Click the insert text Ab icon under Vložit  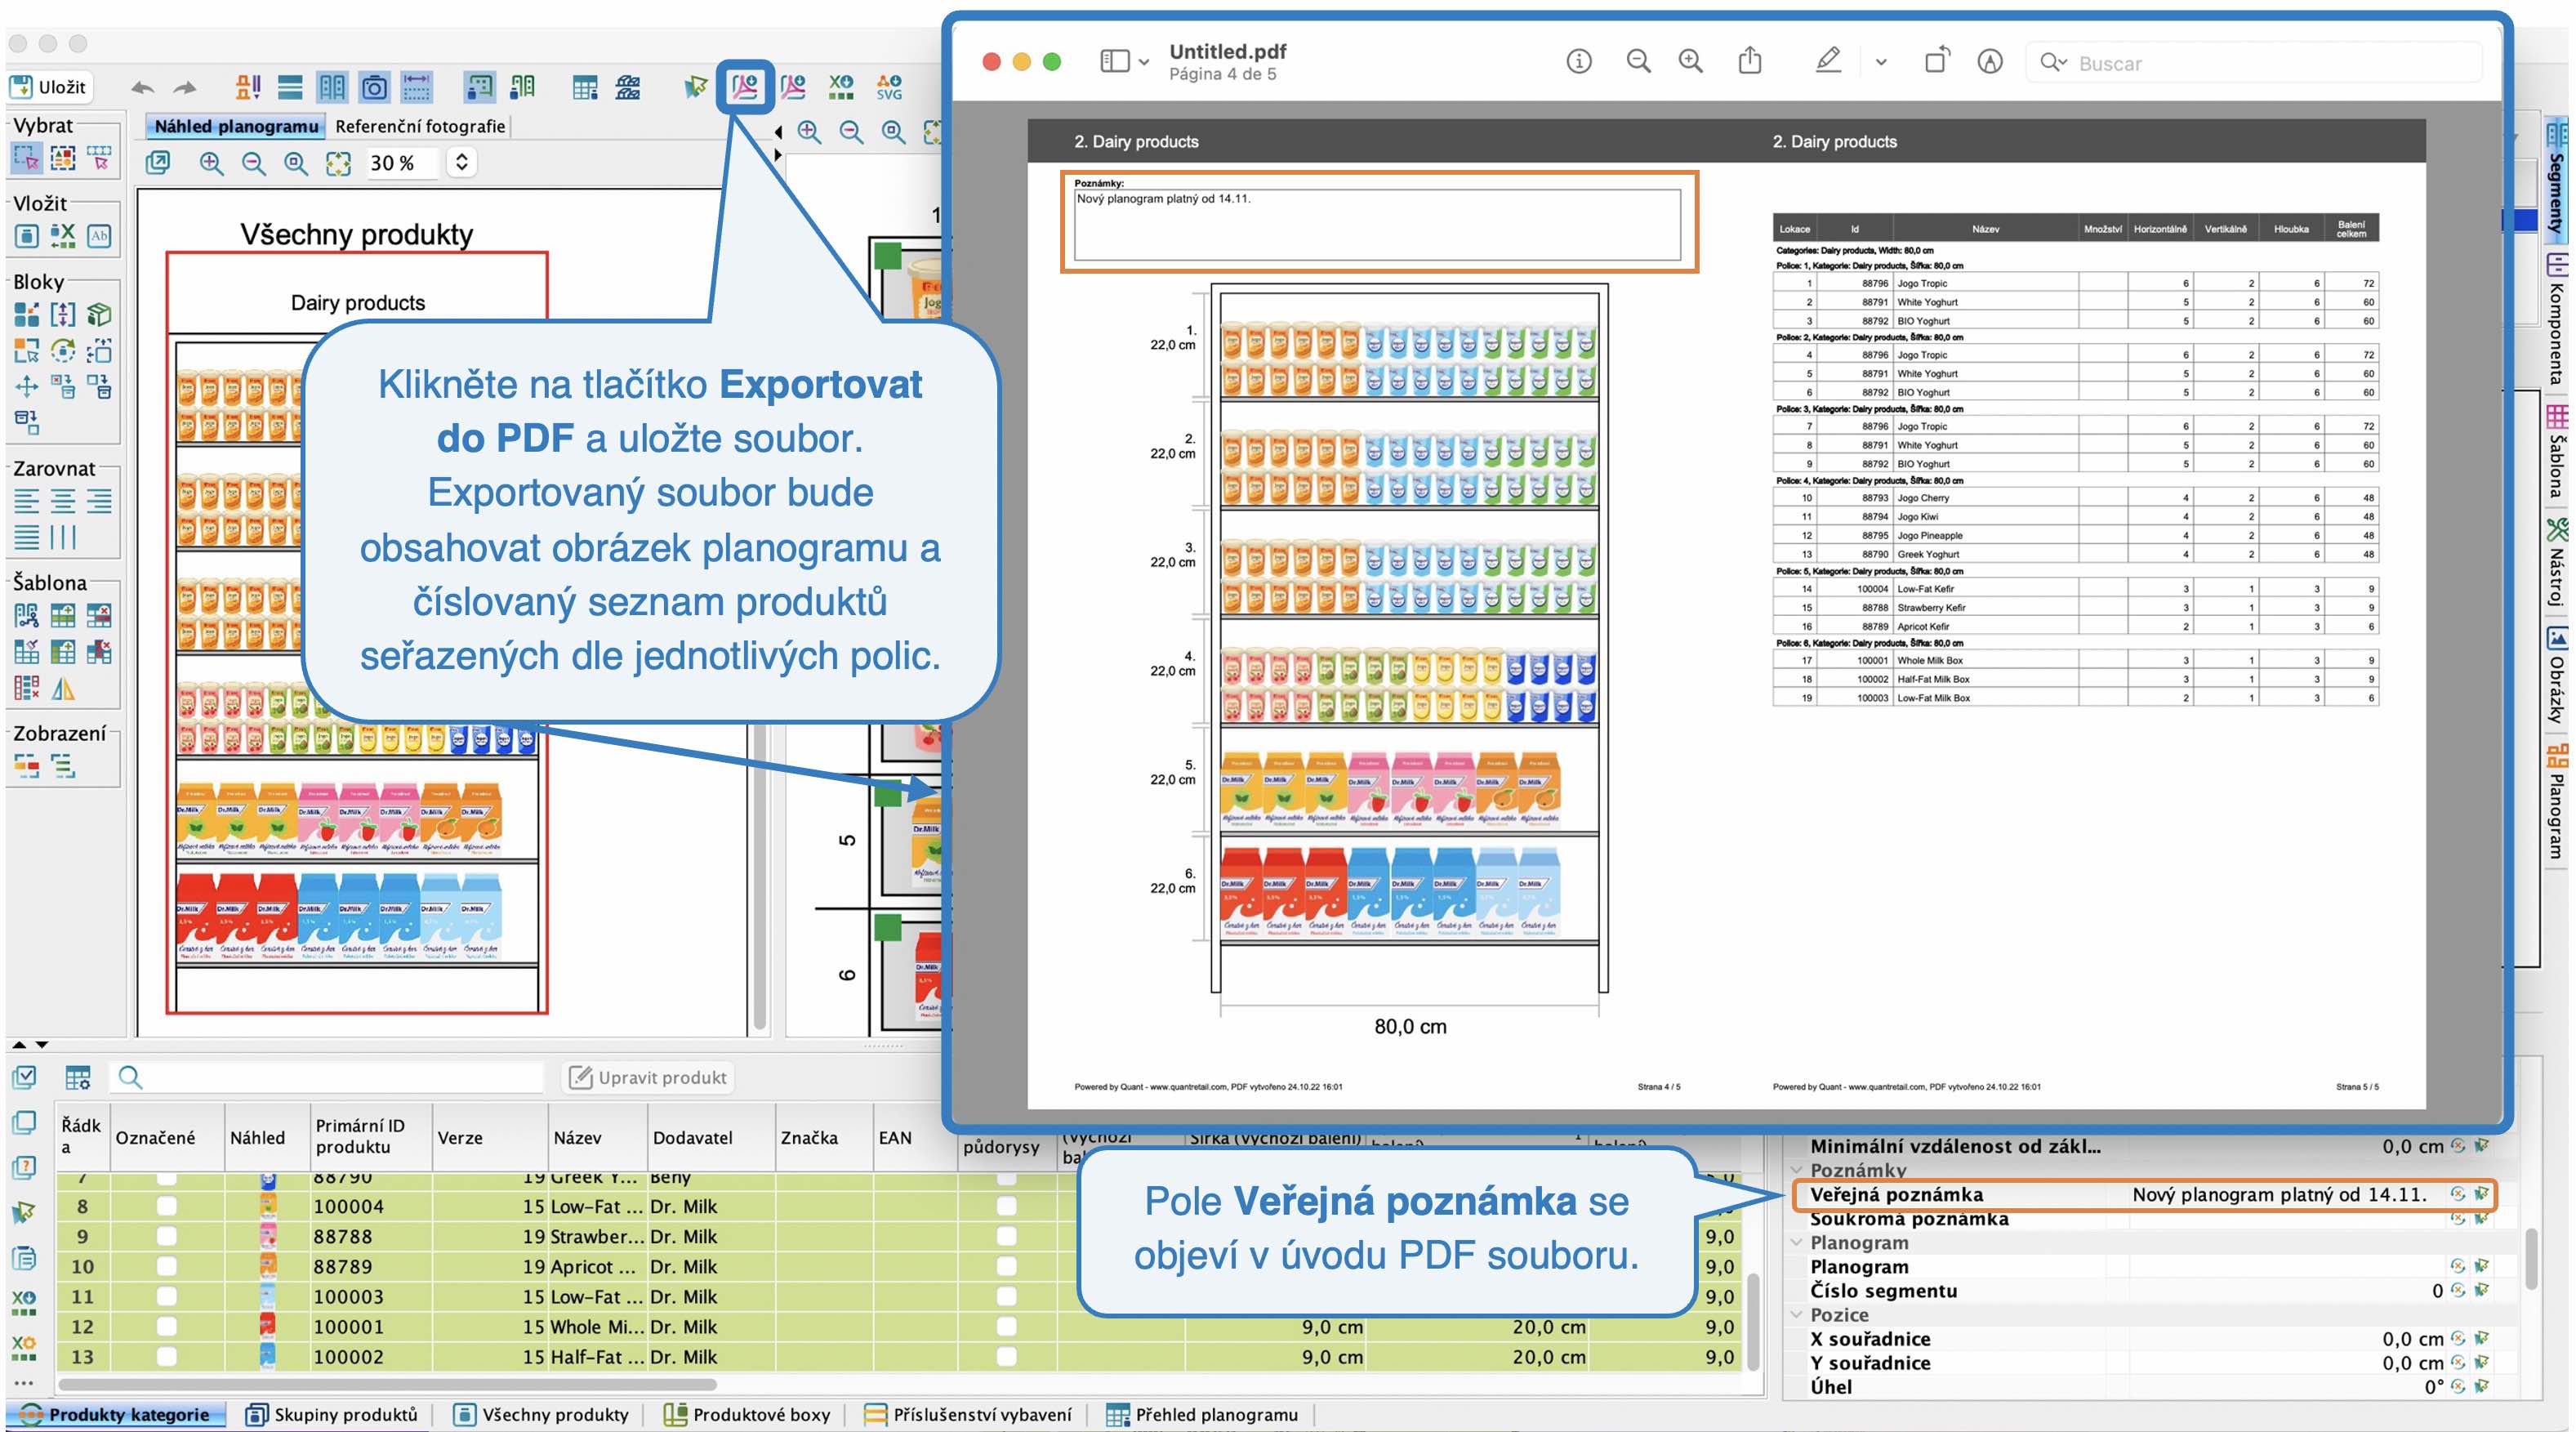[x=99, y=236]
